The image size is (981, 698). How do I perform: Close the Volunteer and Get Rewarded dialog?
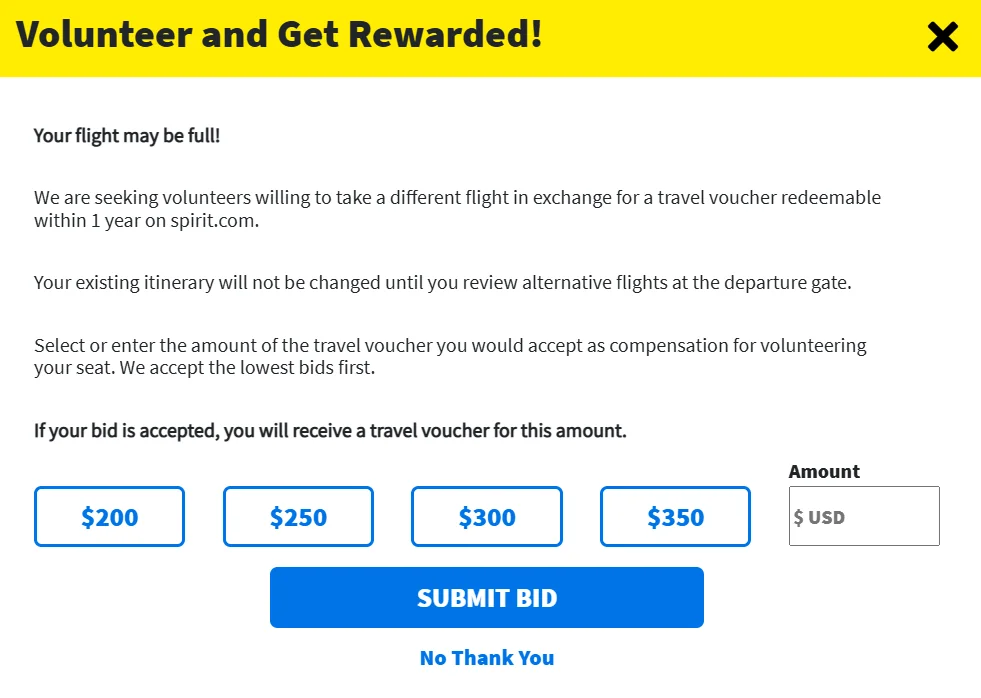[x=942, y=37]
